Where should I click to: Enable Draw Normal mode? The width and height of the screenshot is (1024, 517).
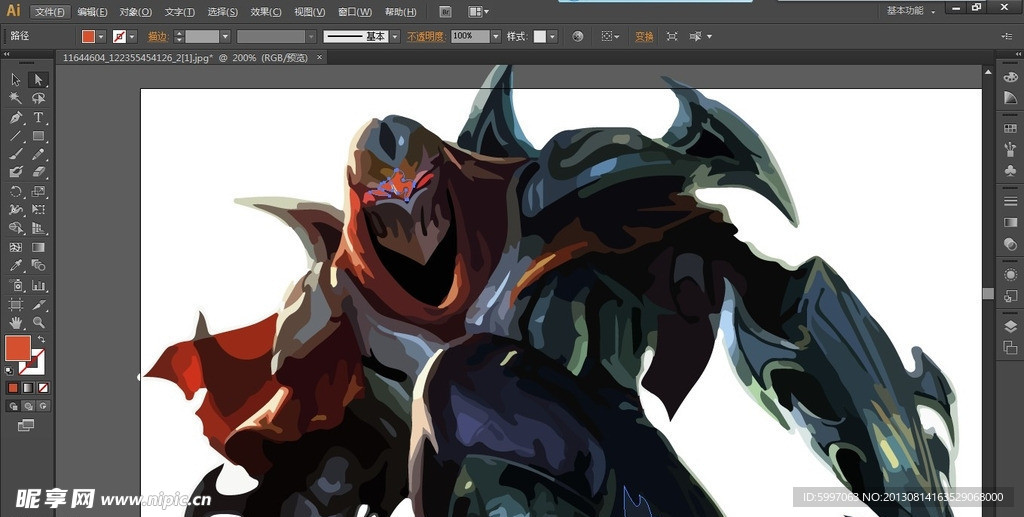coord(13,406)
